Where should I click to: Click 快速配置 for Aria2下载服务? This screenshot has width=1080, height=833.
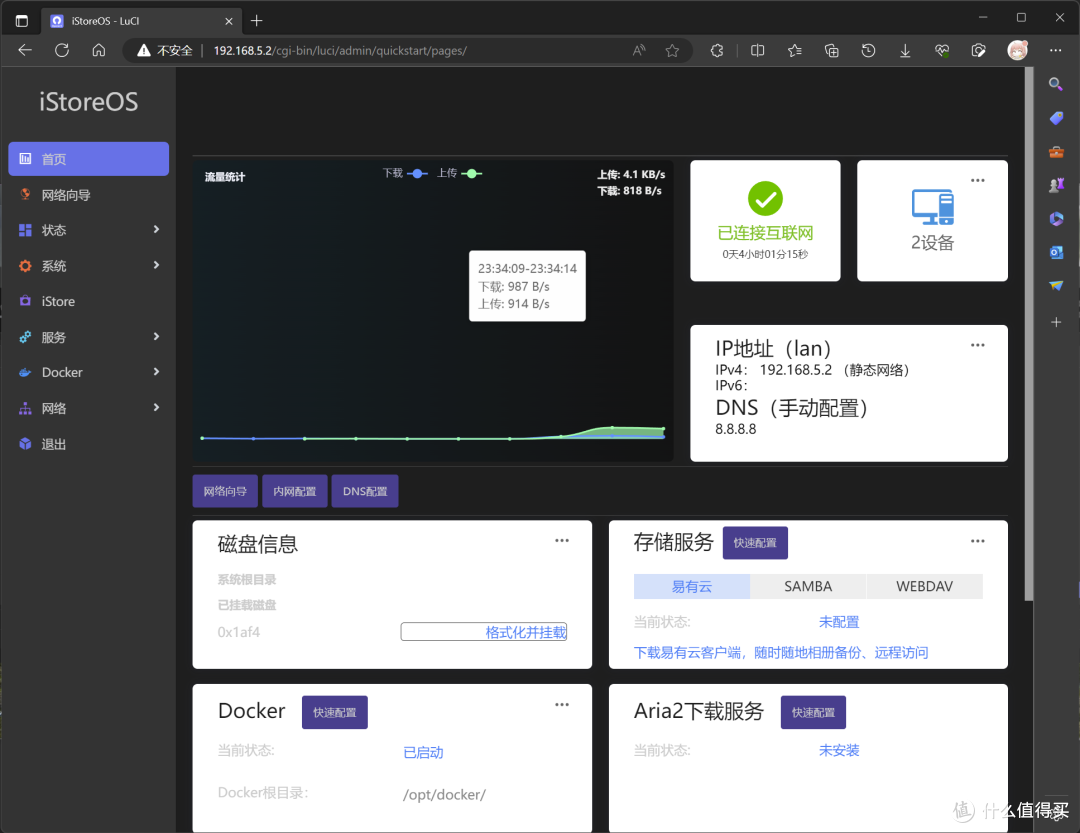[813, 712]
